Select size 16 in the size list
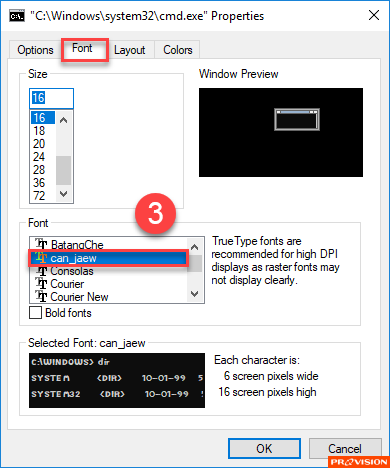Image resolution: width=390 pixels, height=468 pixels. point(43,117)
